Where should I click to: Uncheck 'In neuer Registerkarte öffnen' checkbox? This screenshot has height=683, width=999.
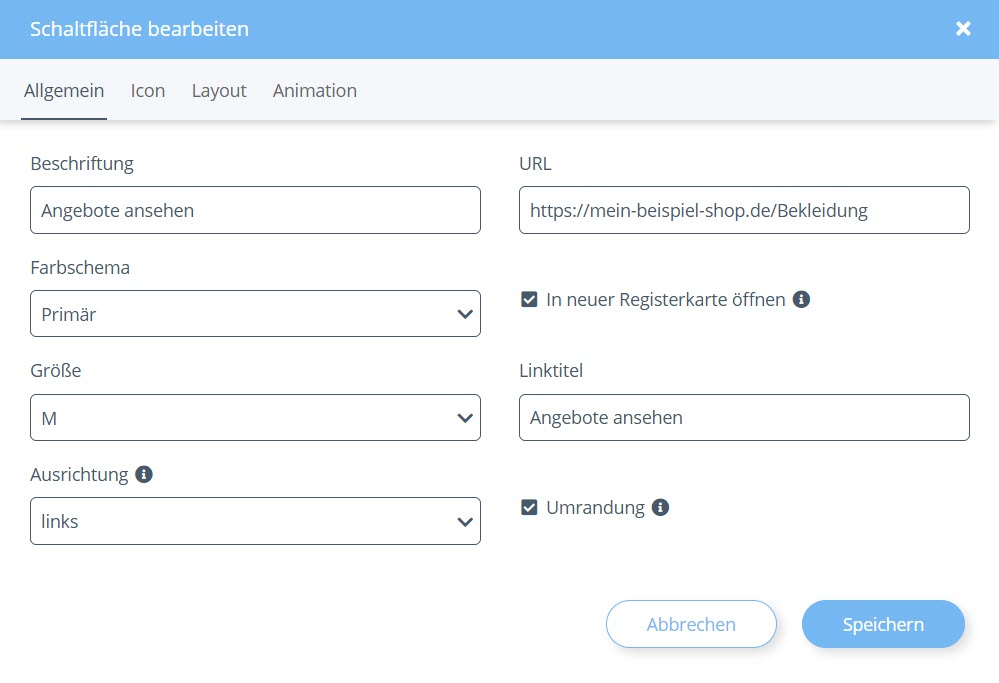(x=530, y=299)
